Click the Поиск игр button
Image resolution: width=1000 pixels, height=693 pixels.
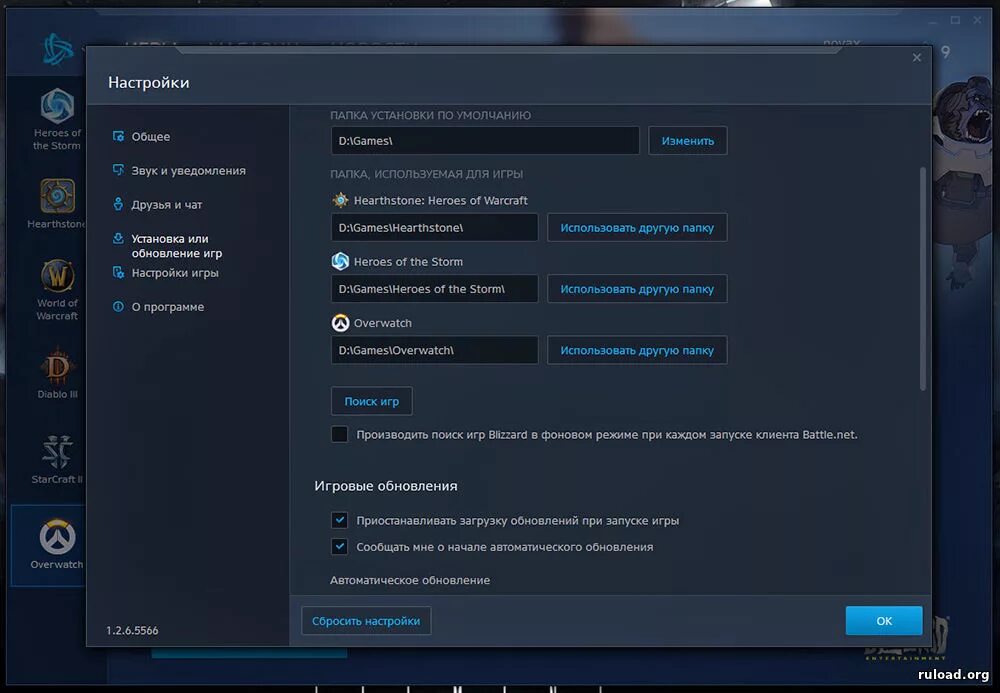click(x=371, y=401)
